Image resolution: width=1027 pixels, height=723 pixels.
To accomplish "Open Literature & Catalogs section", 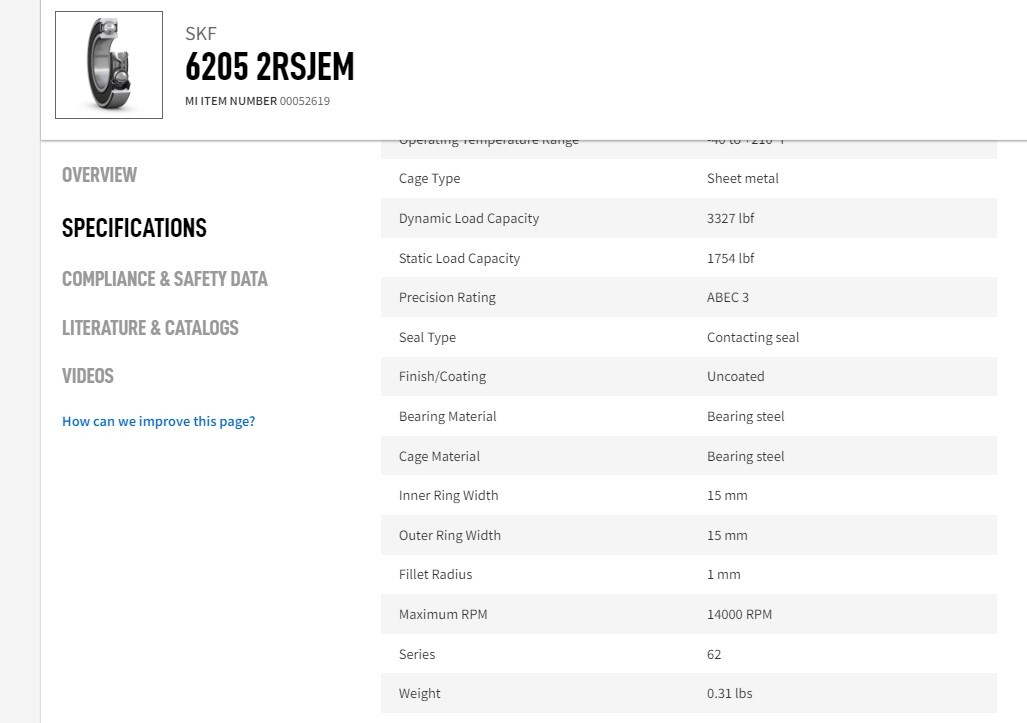I will pos(151,327).
